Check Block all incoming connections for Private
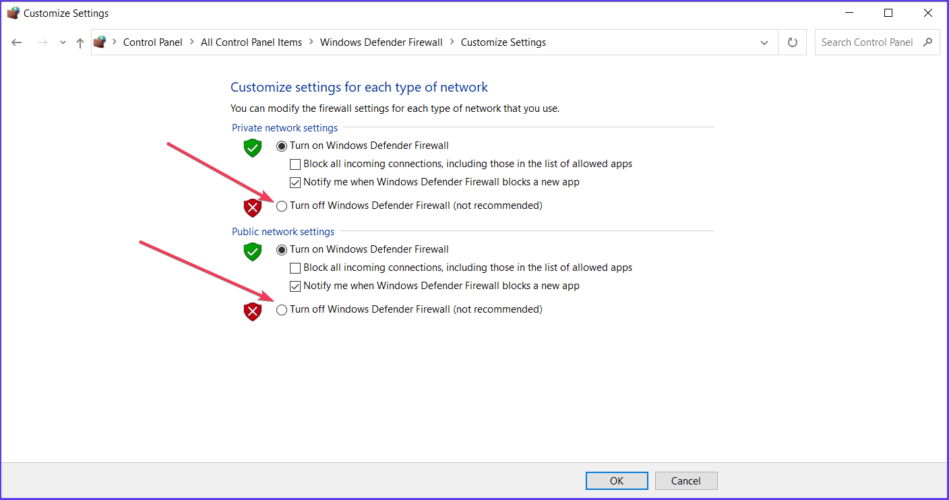This screenshot has width=949, height=500. pos(295,164)
